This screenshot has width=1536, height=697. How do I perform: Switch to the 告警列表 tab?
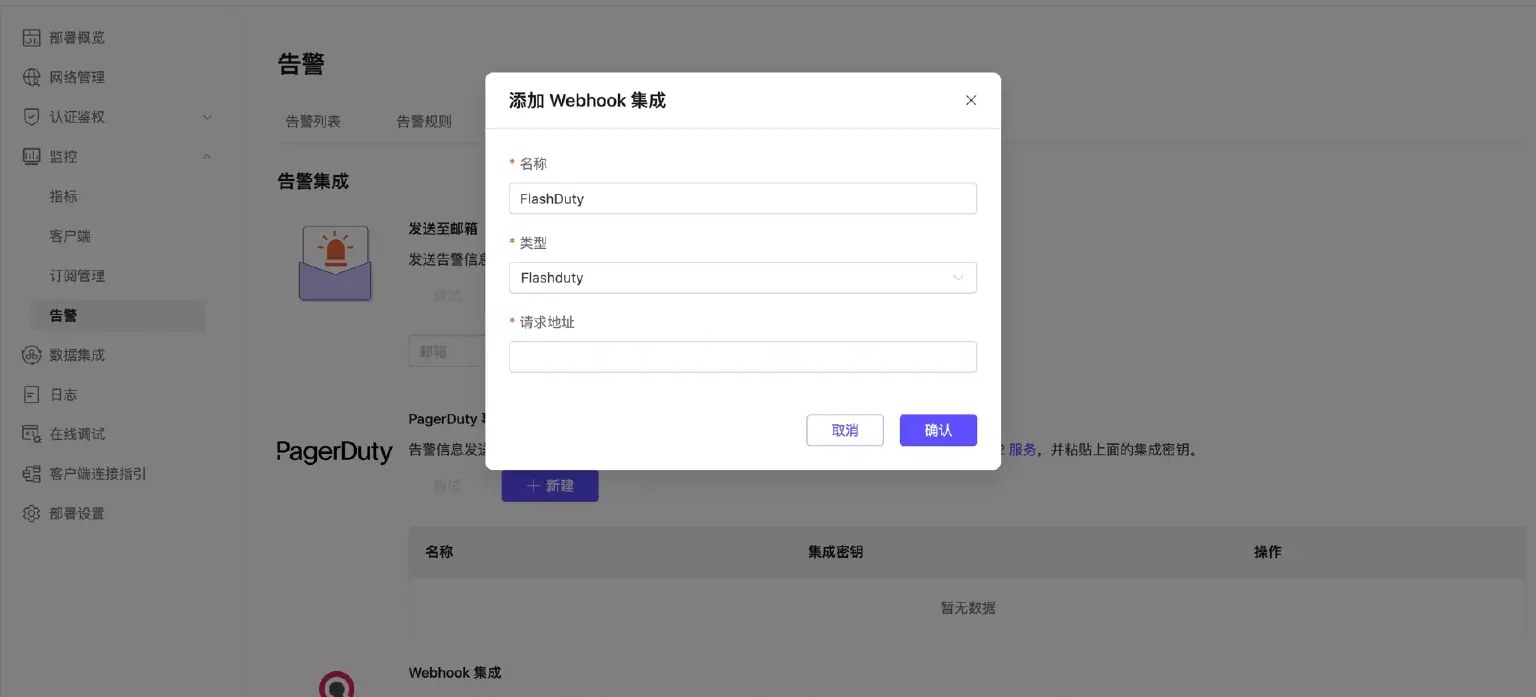pyautogui.click(x=313, y=122)
